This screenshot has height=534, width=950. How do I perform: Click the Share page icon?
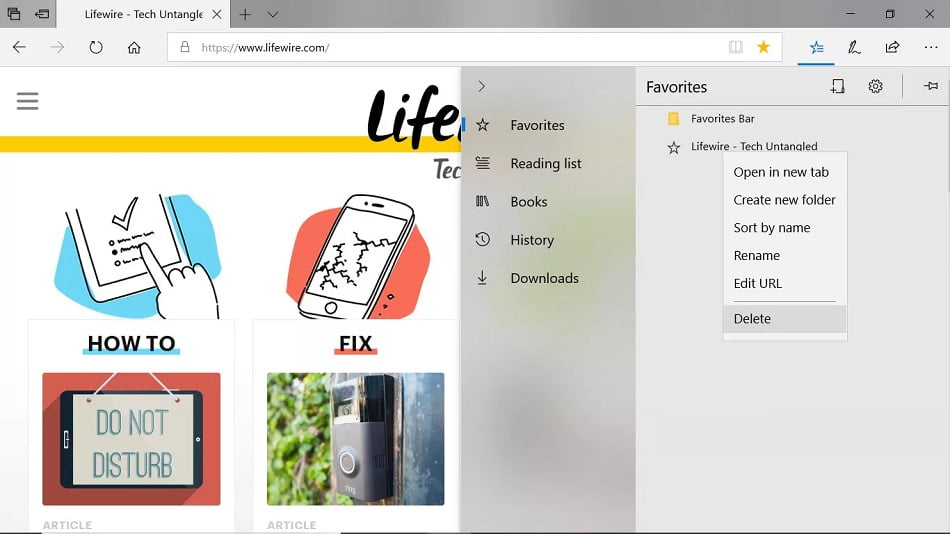point(892,47)
